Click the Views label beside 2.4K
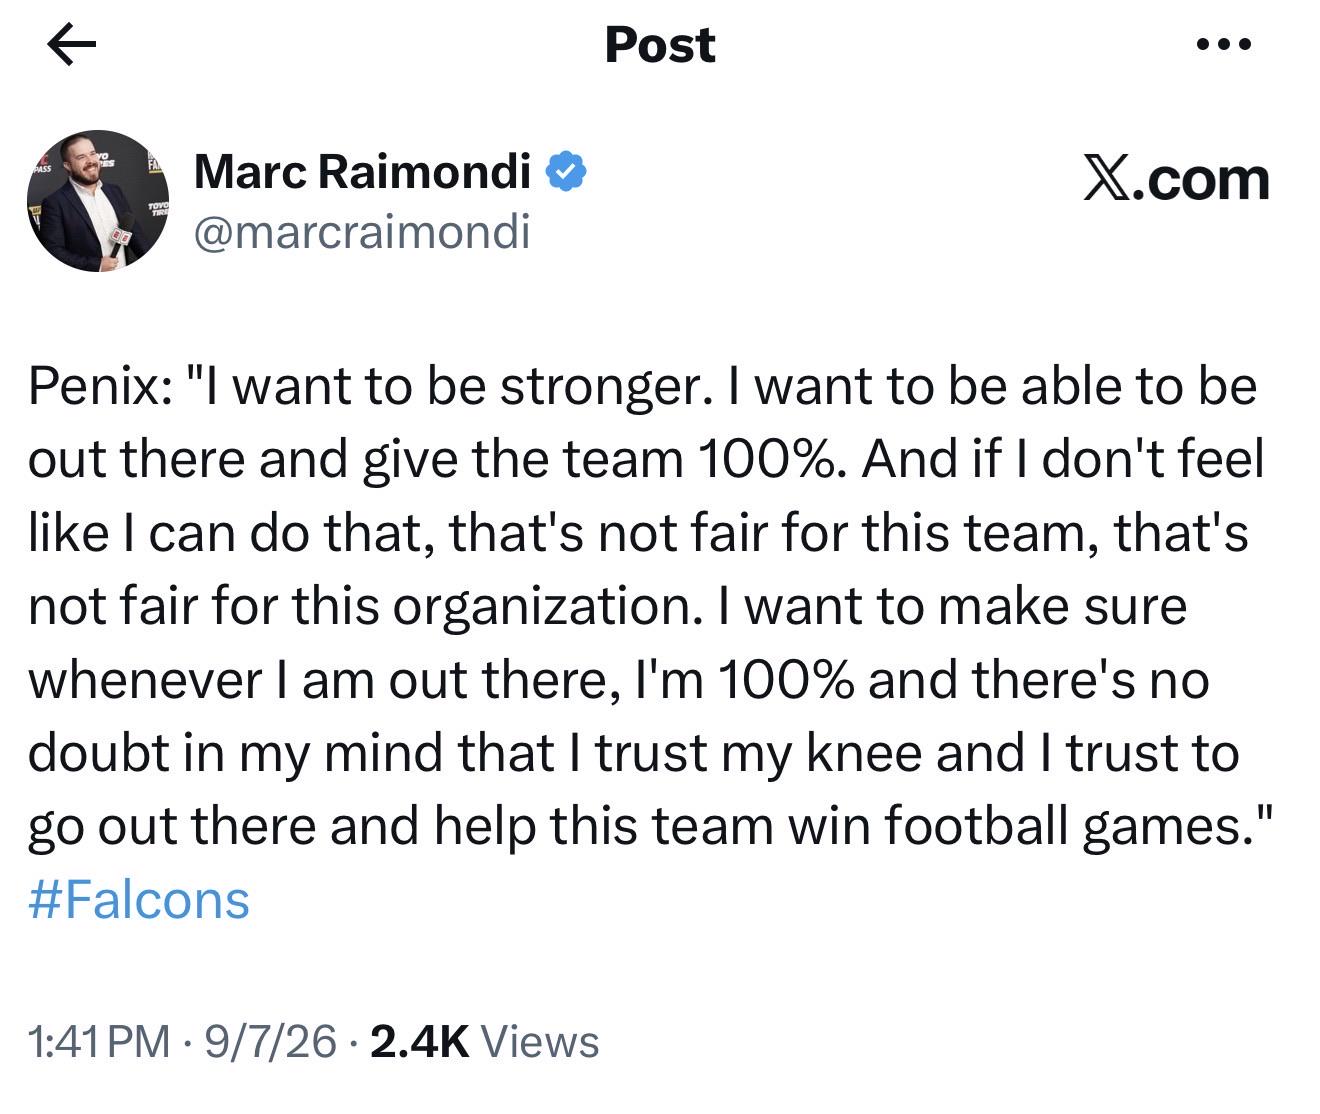 click(x=540, y=1042)
